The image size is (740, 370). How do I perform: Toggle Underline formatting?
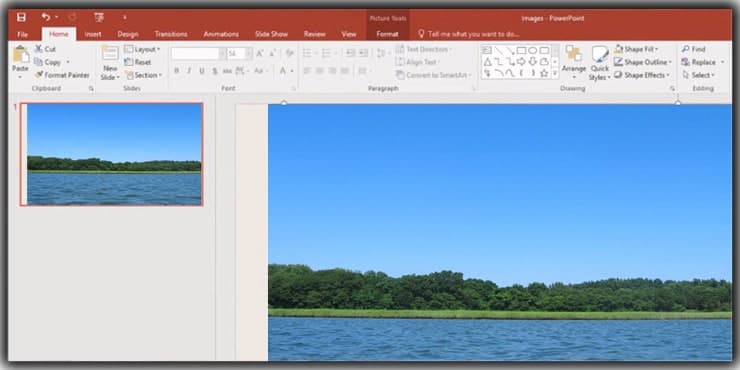[202, 71]
